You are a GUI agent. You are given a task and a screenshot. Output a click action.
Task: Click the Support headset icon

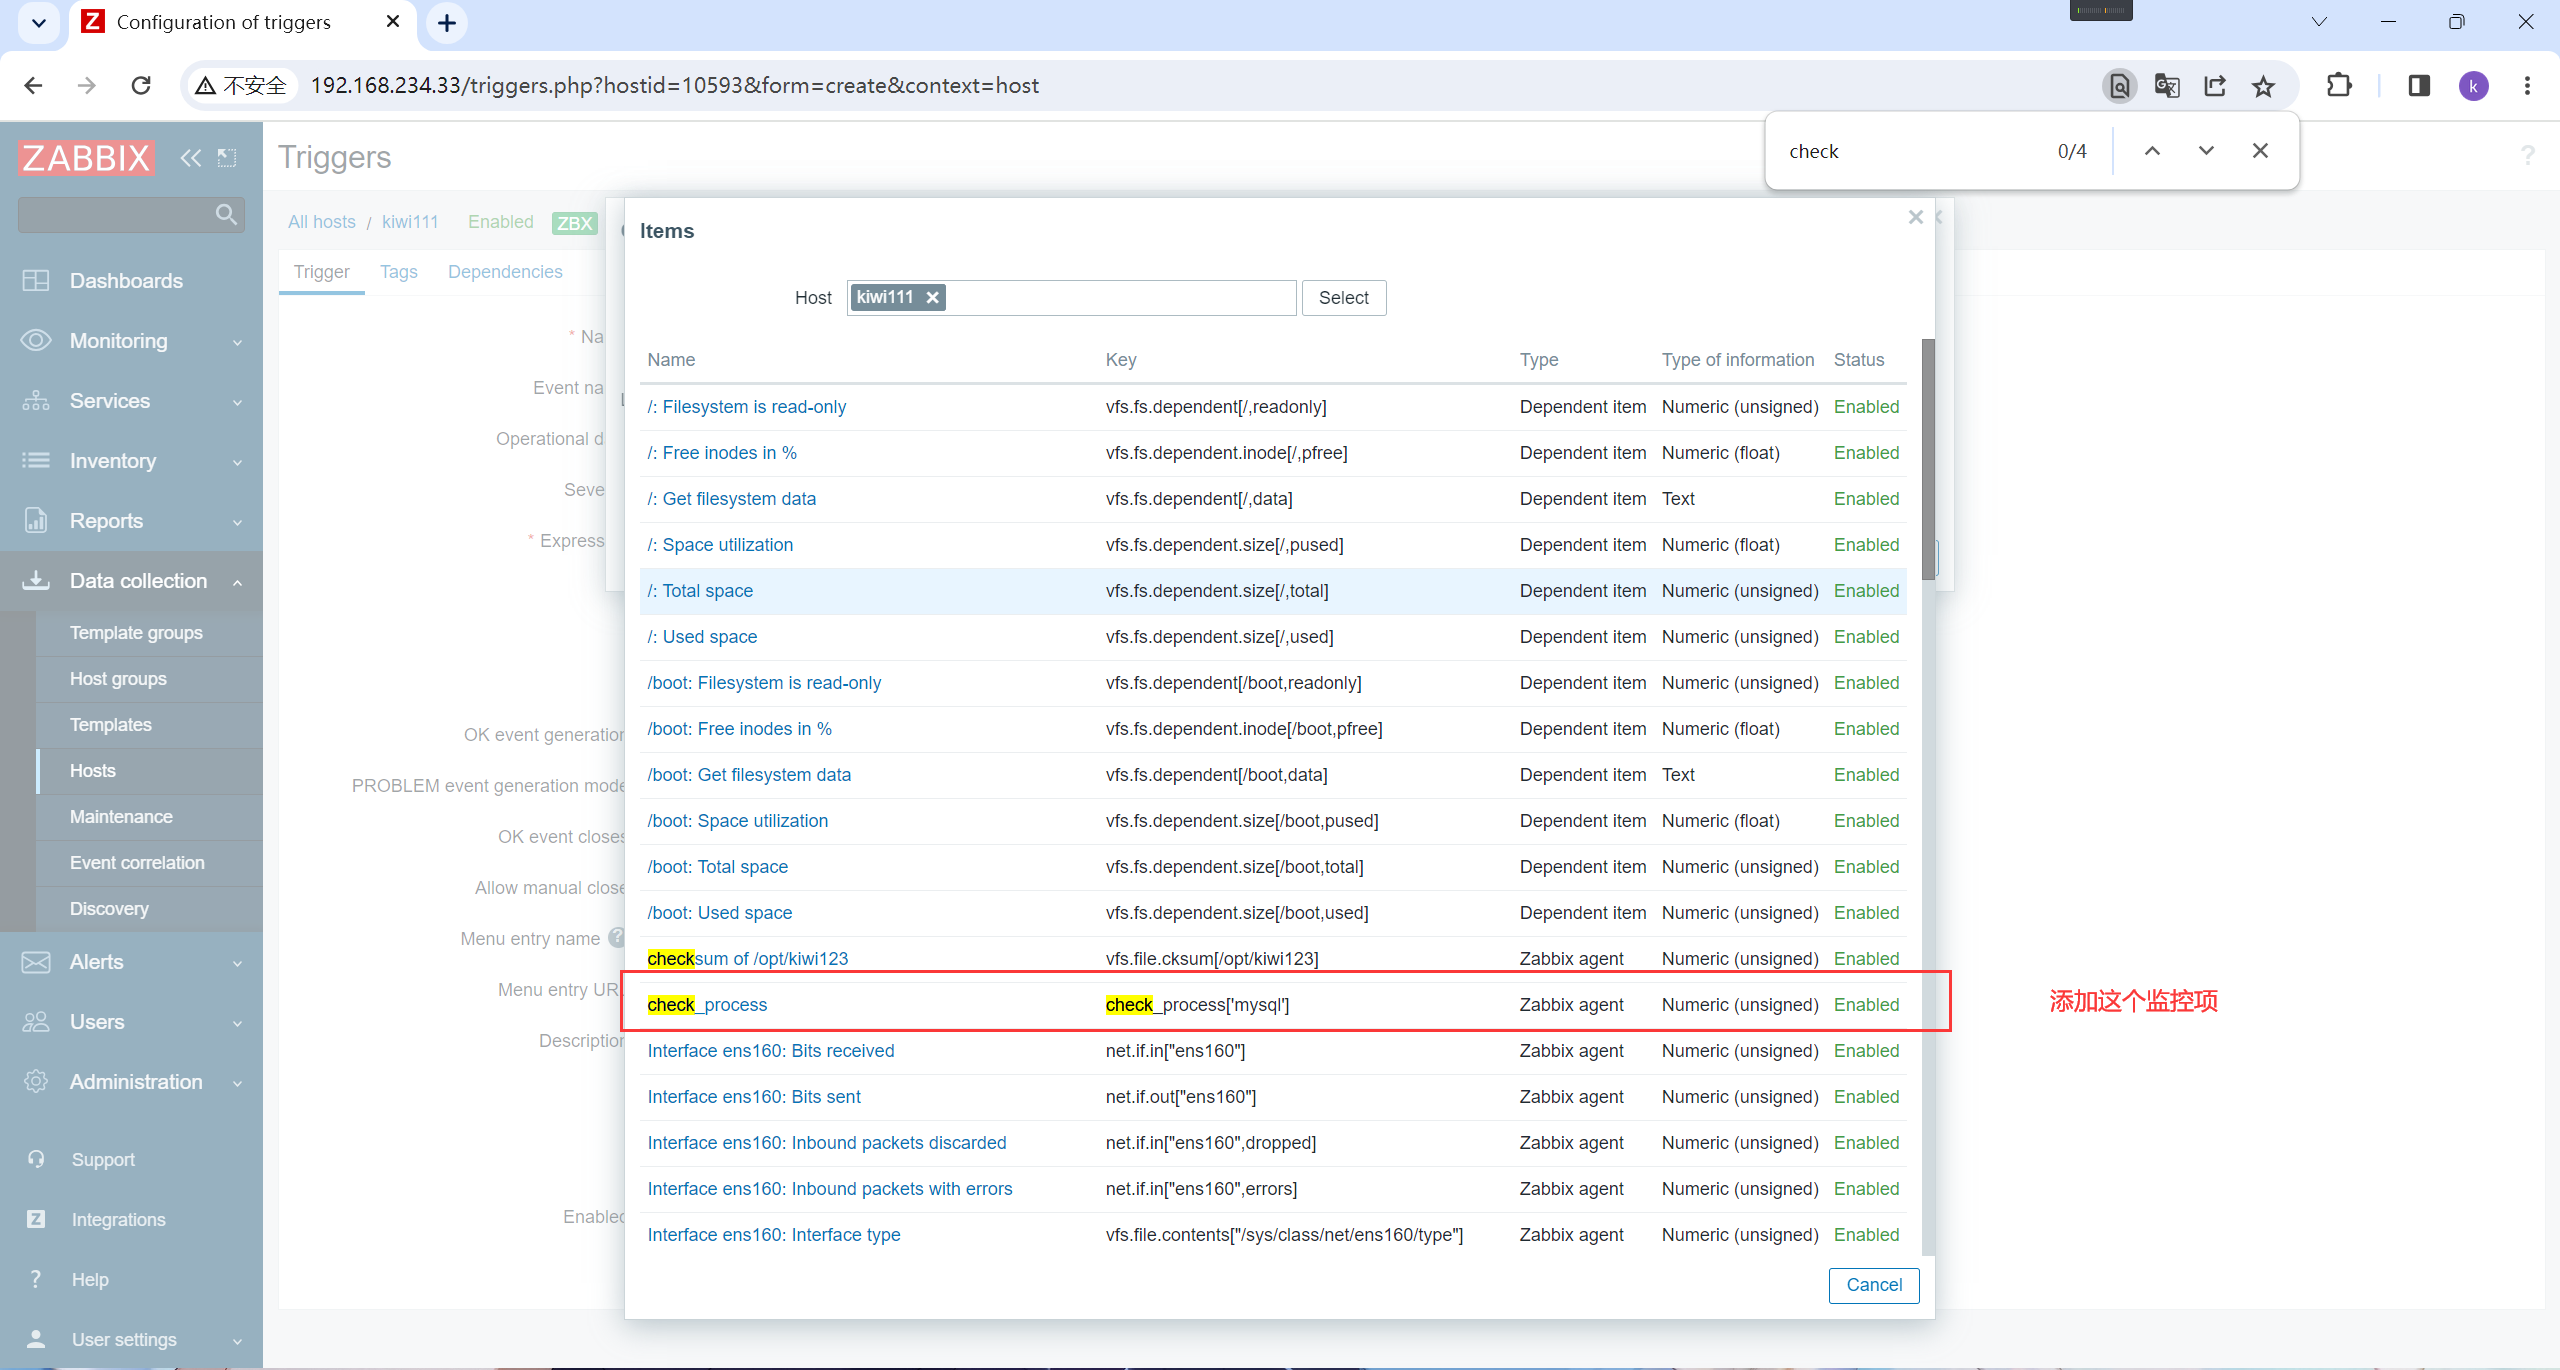[36, 1159]
